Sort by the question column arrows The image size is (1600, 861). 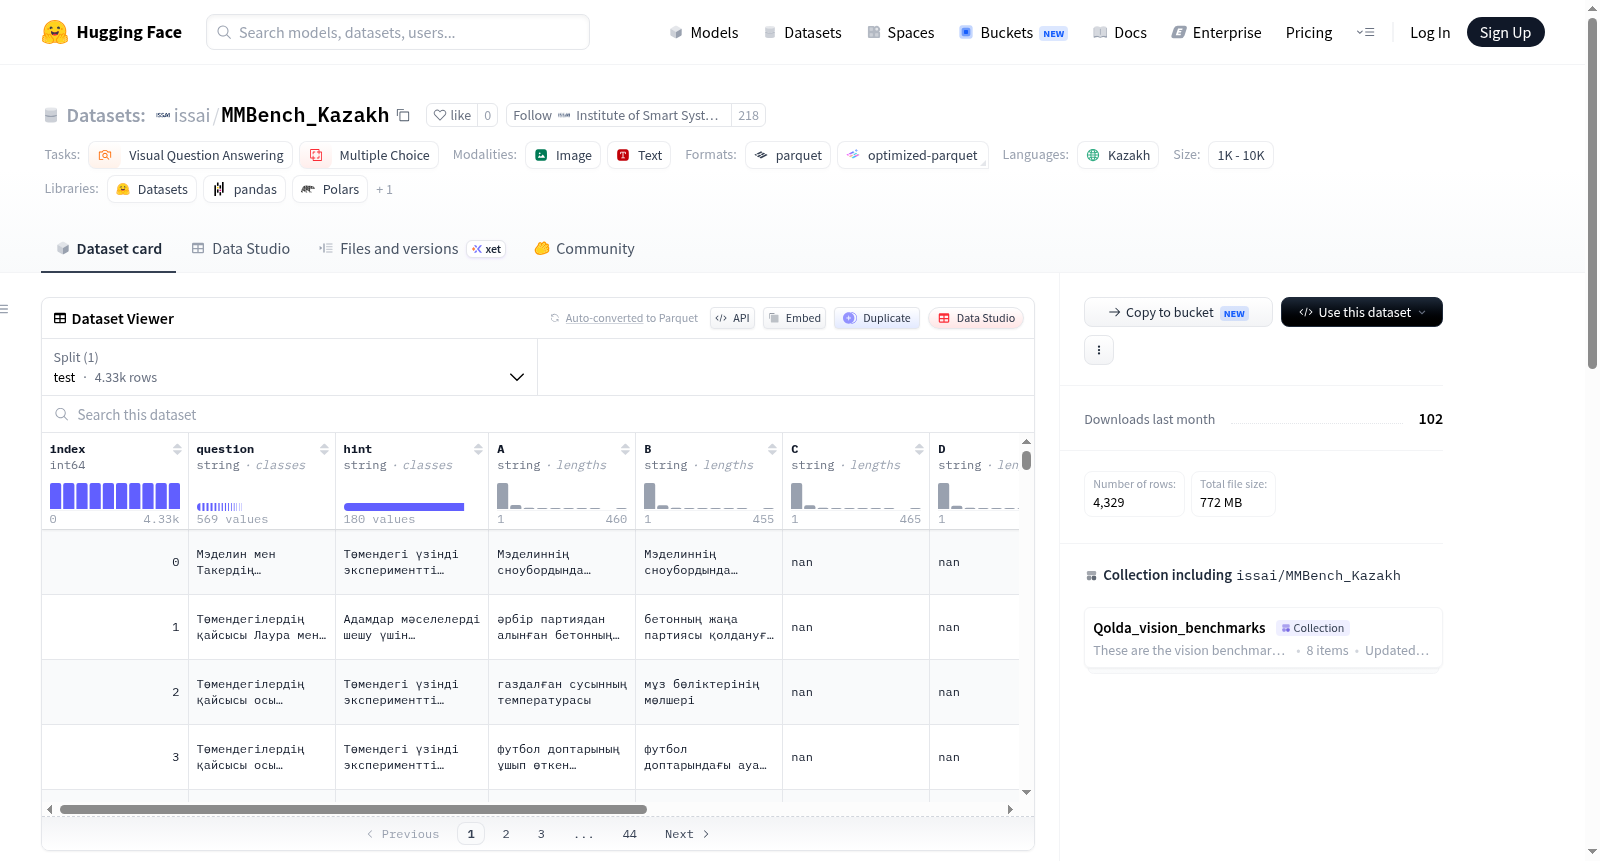click(324, 449)
